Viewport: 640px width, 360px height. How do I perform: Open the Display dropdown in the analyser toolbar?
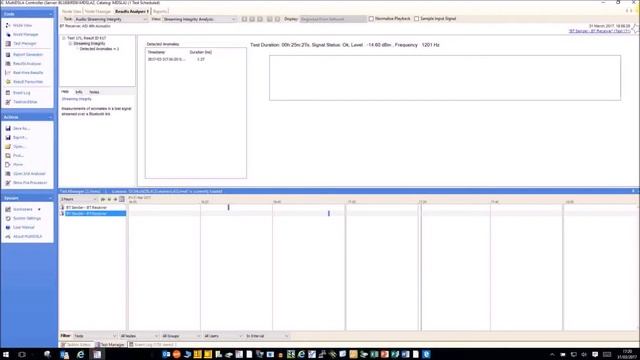[x=333, y=19]
